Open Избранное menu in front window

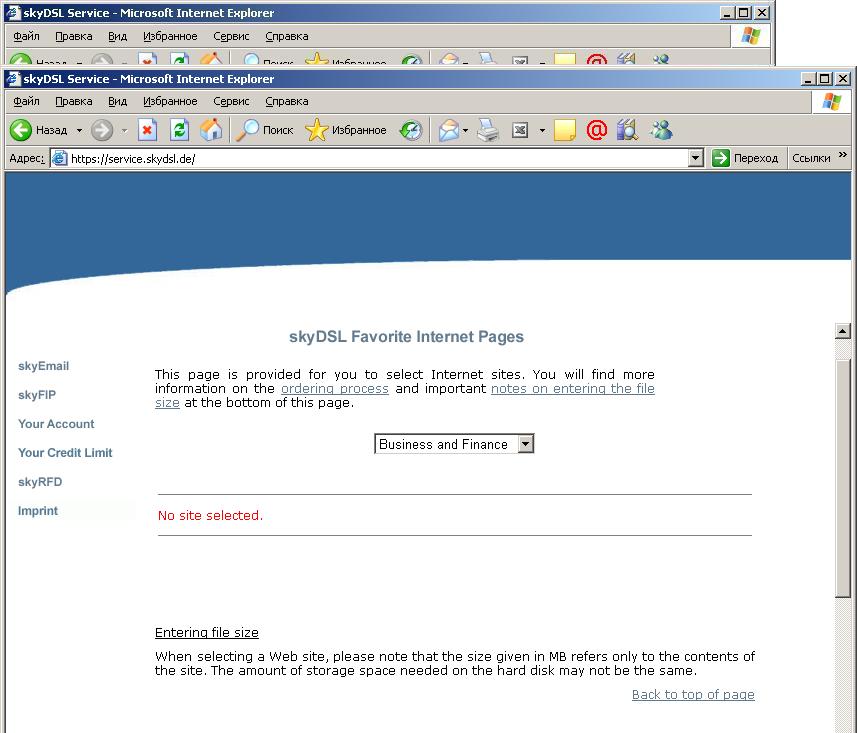pos(170,101)
